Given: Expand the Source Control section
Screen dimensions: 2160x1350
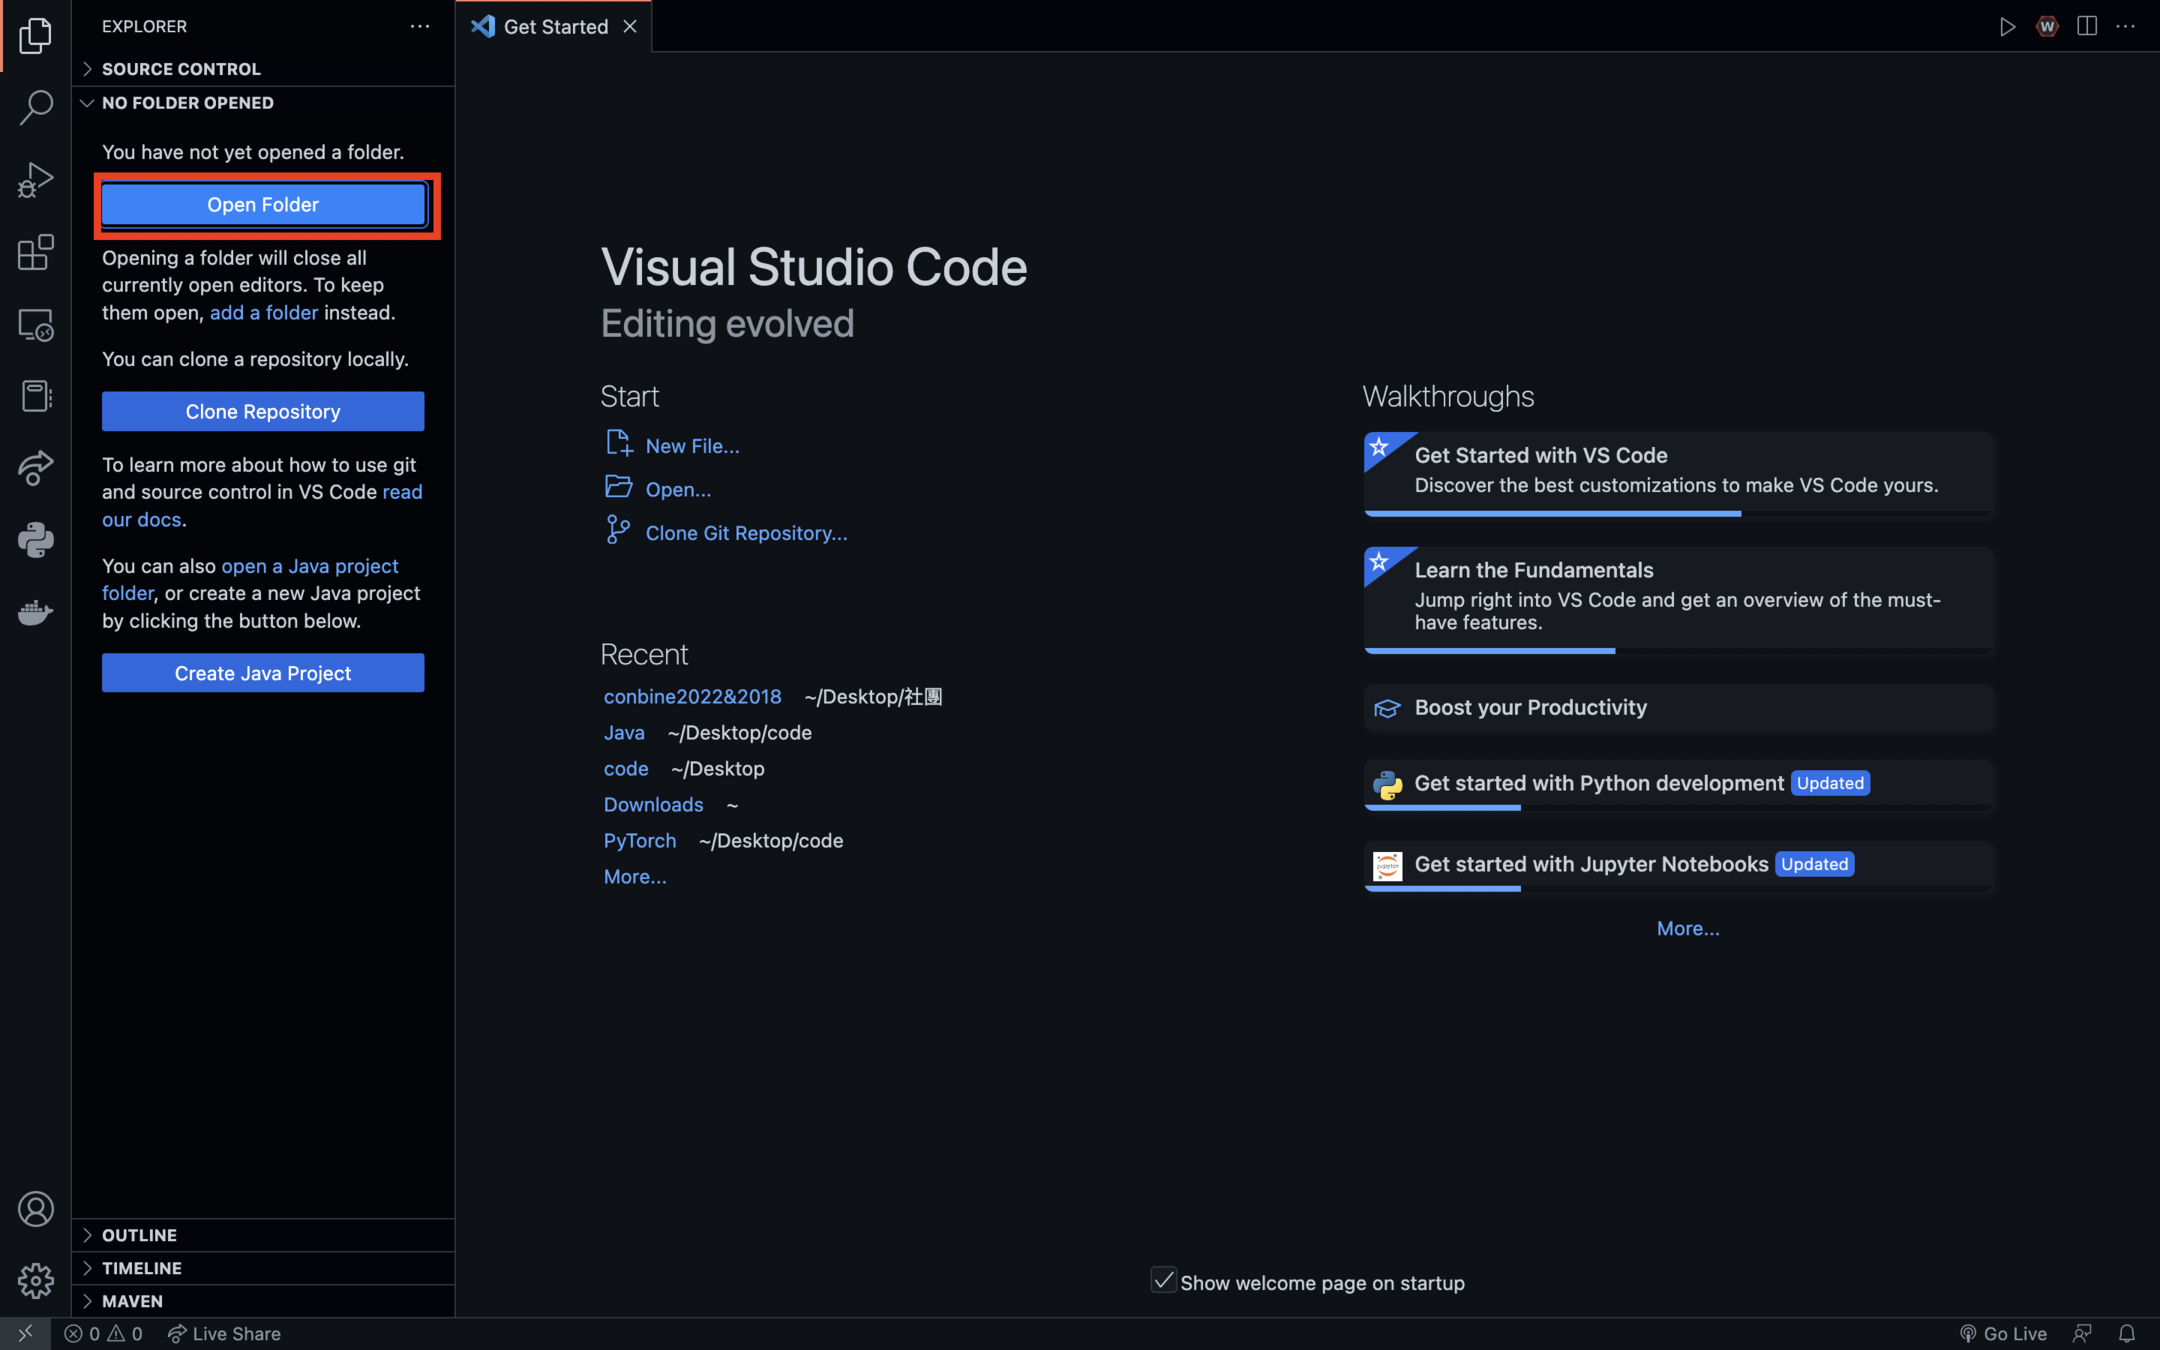Looking at the screenshot, I should 181,69.
